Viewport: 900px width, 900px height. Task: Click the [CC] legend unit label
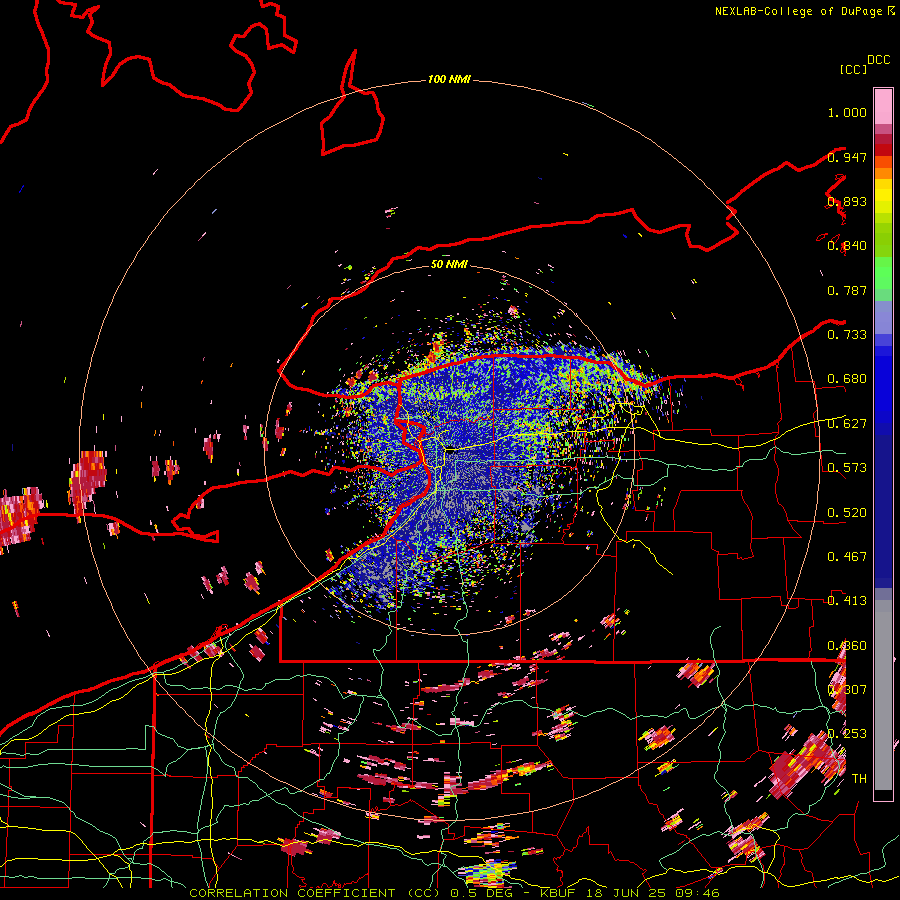[x=854, y=69]
